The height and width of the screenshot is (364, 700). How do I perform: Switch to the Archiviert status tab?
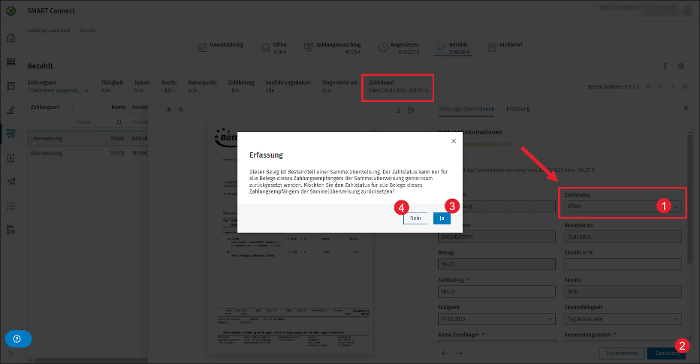[505, 47]
